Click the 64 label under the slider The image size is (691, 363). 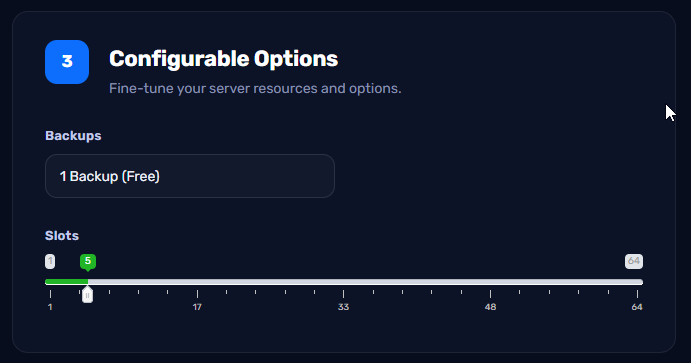[637, 307]
